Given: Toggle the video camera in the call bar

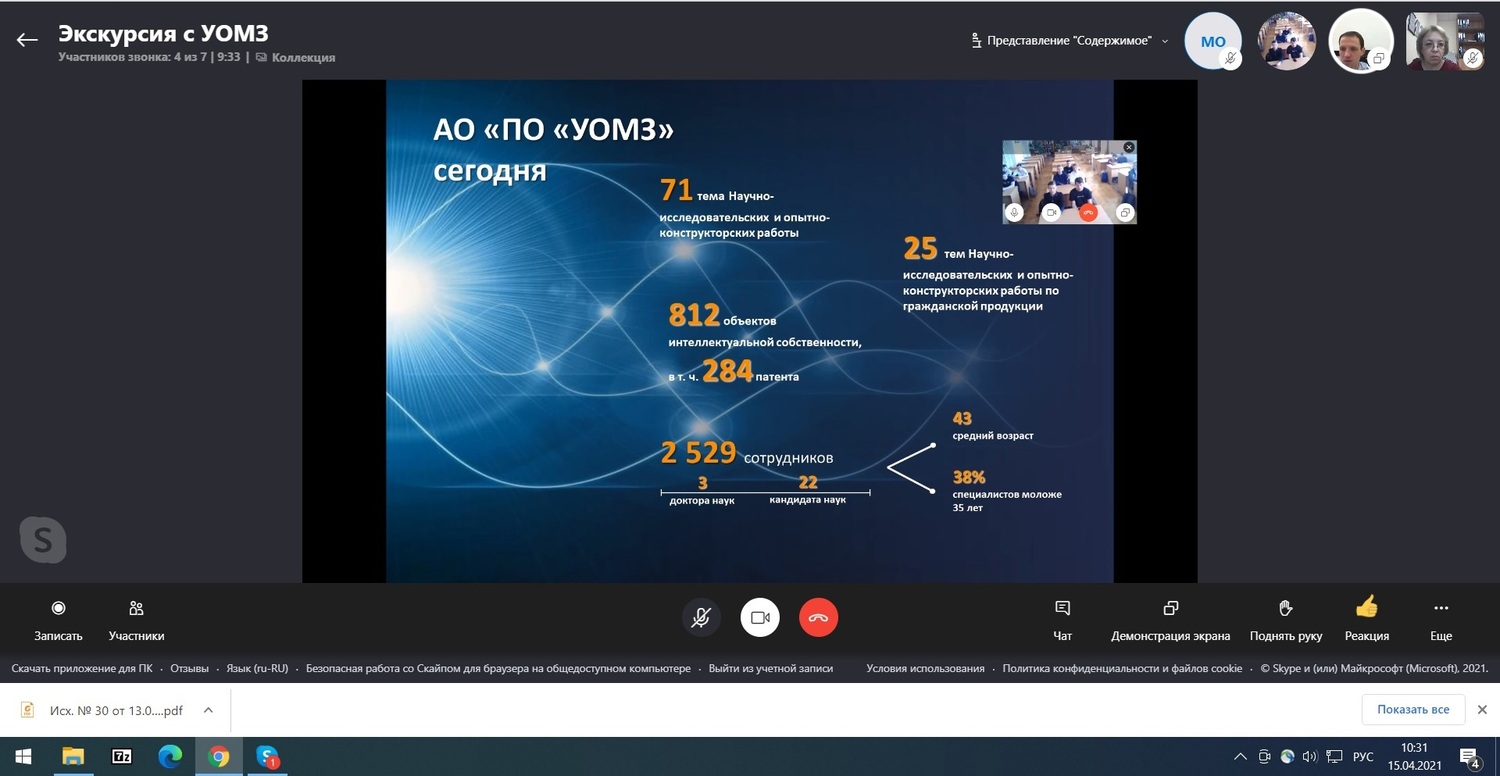Looking at the screenshot, I should coord(760,618).
